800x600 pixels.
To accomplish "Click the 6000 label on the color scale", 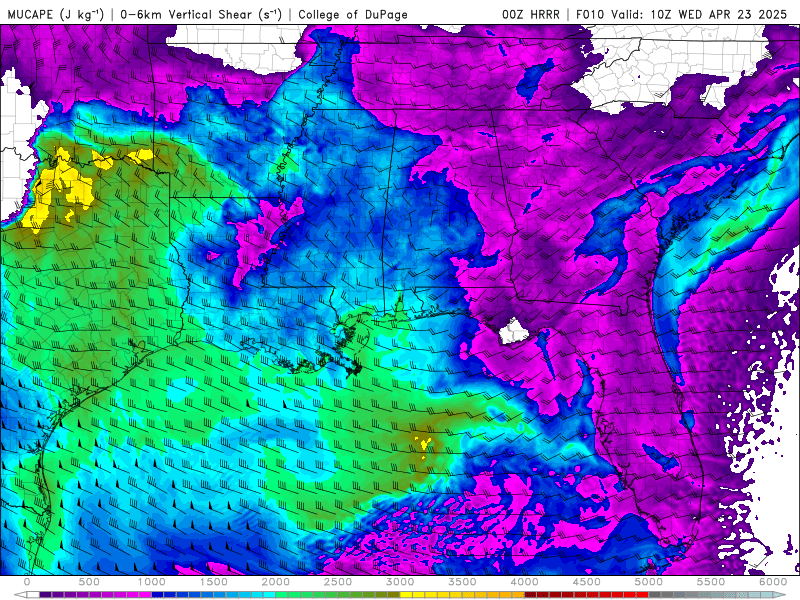I will pos(773,582).
